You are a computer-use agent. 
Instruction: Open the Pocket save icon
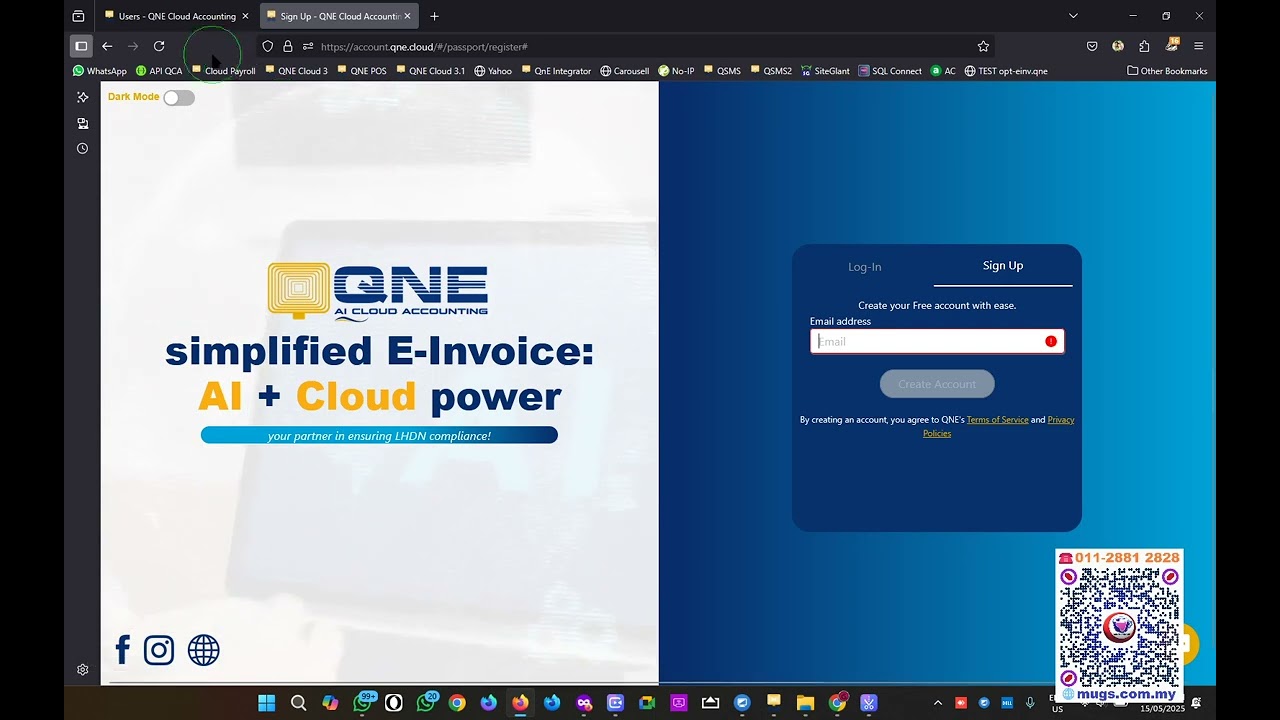(x=1092, y=46)
